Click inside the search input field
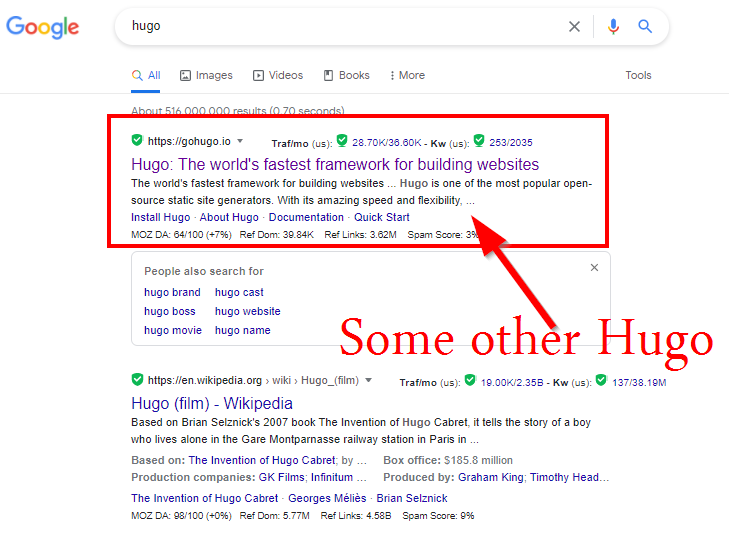Image resolution: width=729 pixels, height=555 pixels. pyautogui.click(x=340, y=27)
